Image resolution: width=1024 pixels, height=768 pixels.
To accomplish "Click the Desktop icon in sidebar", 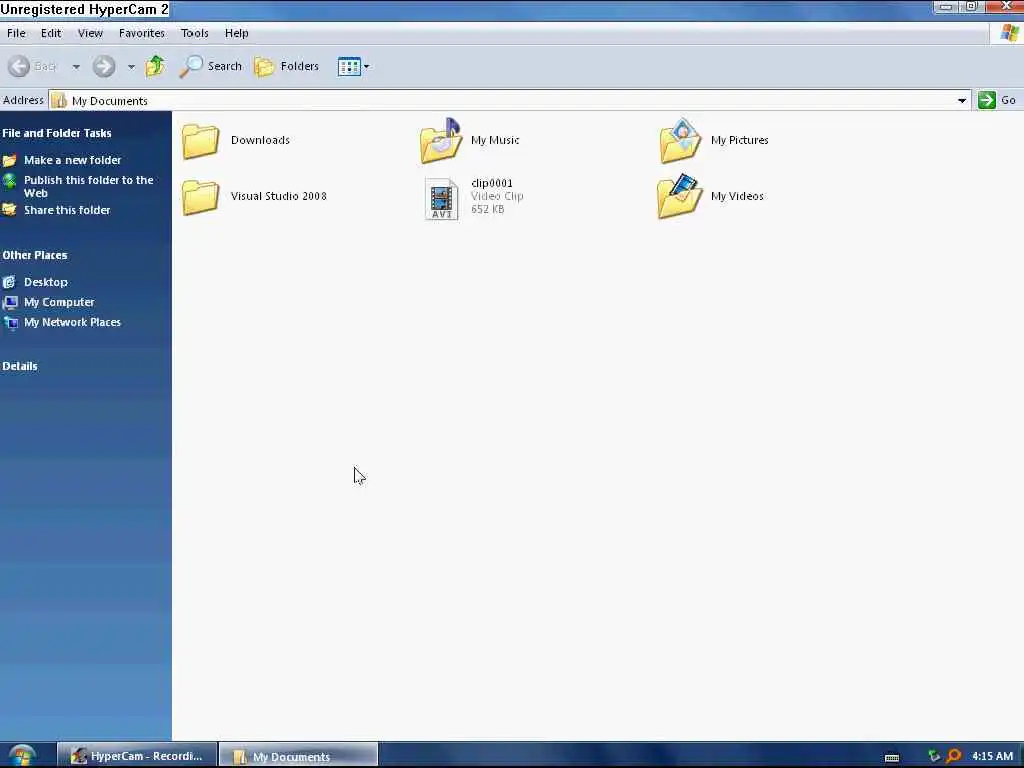I will [9, 282].
